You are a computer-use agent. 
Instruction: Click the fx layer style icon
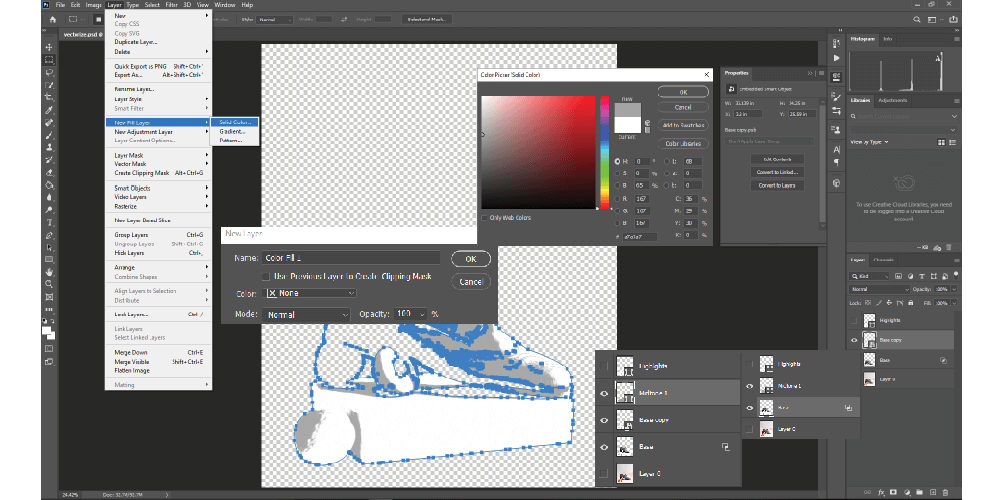(x=881, y=492)
